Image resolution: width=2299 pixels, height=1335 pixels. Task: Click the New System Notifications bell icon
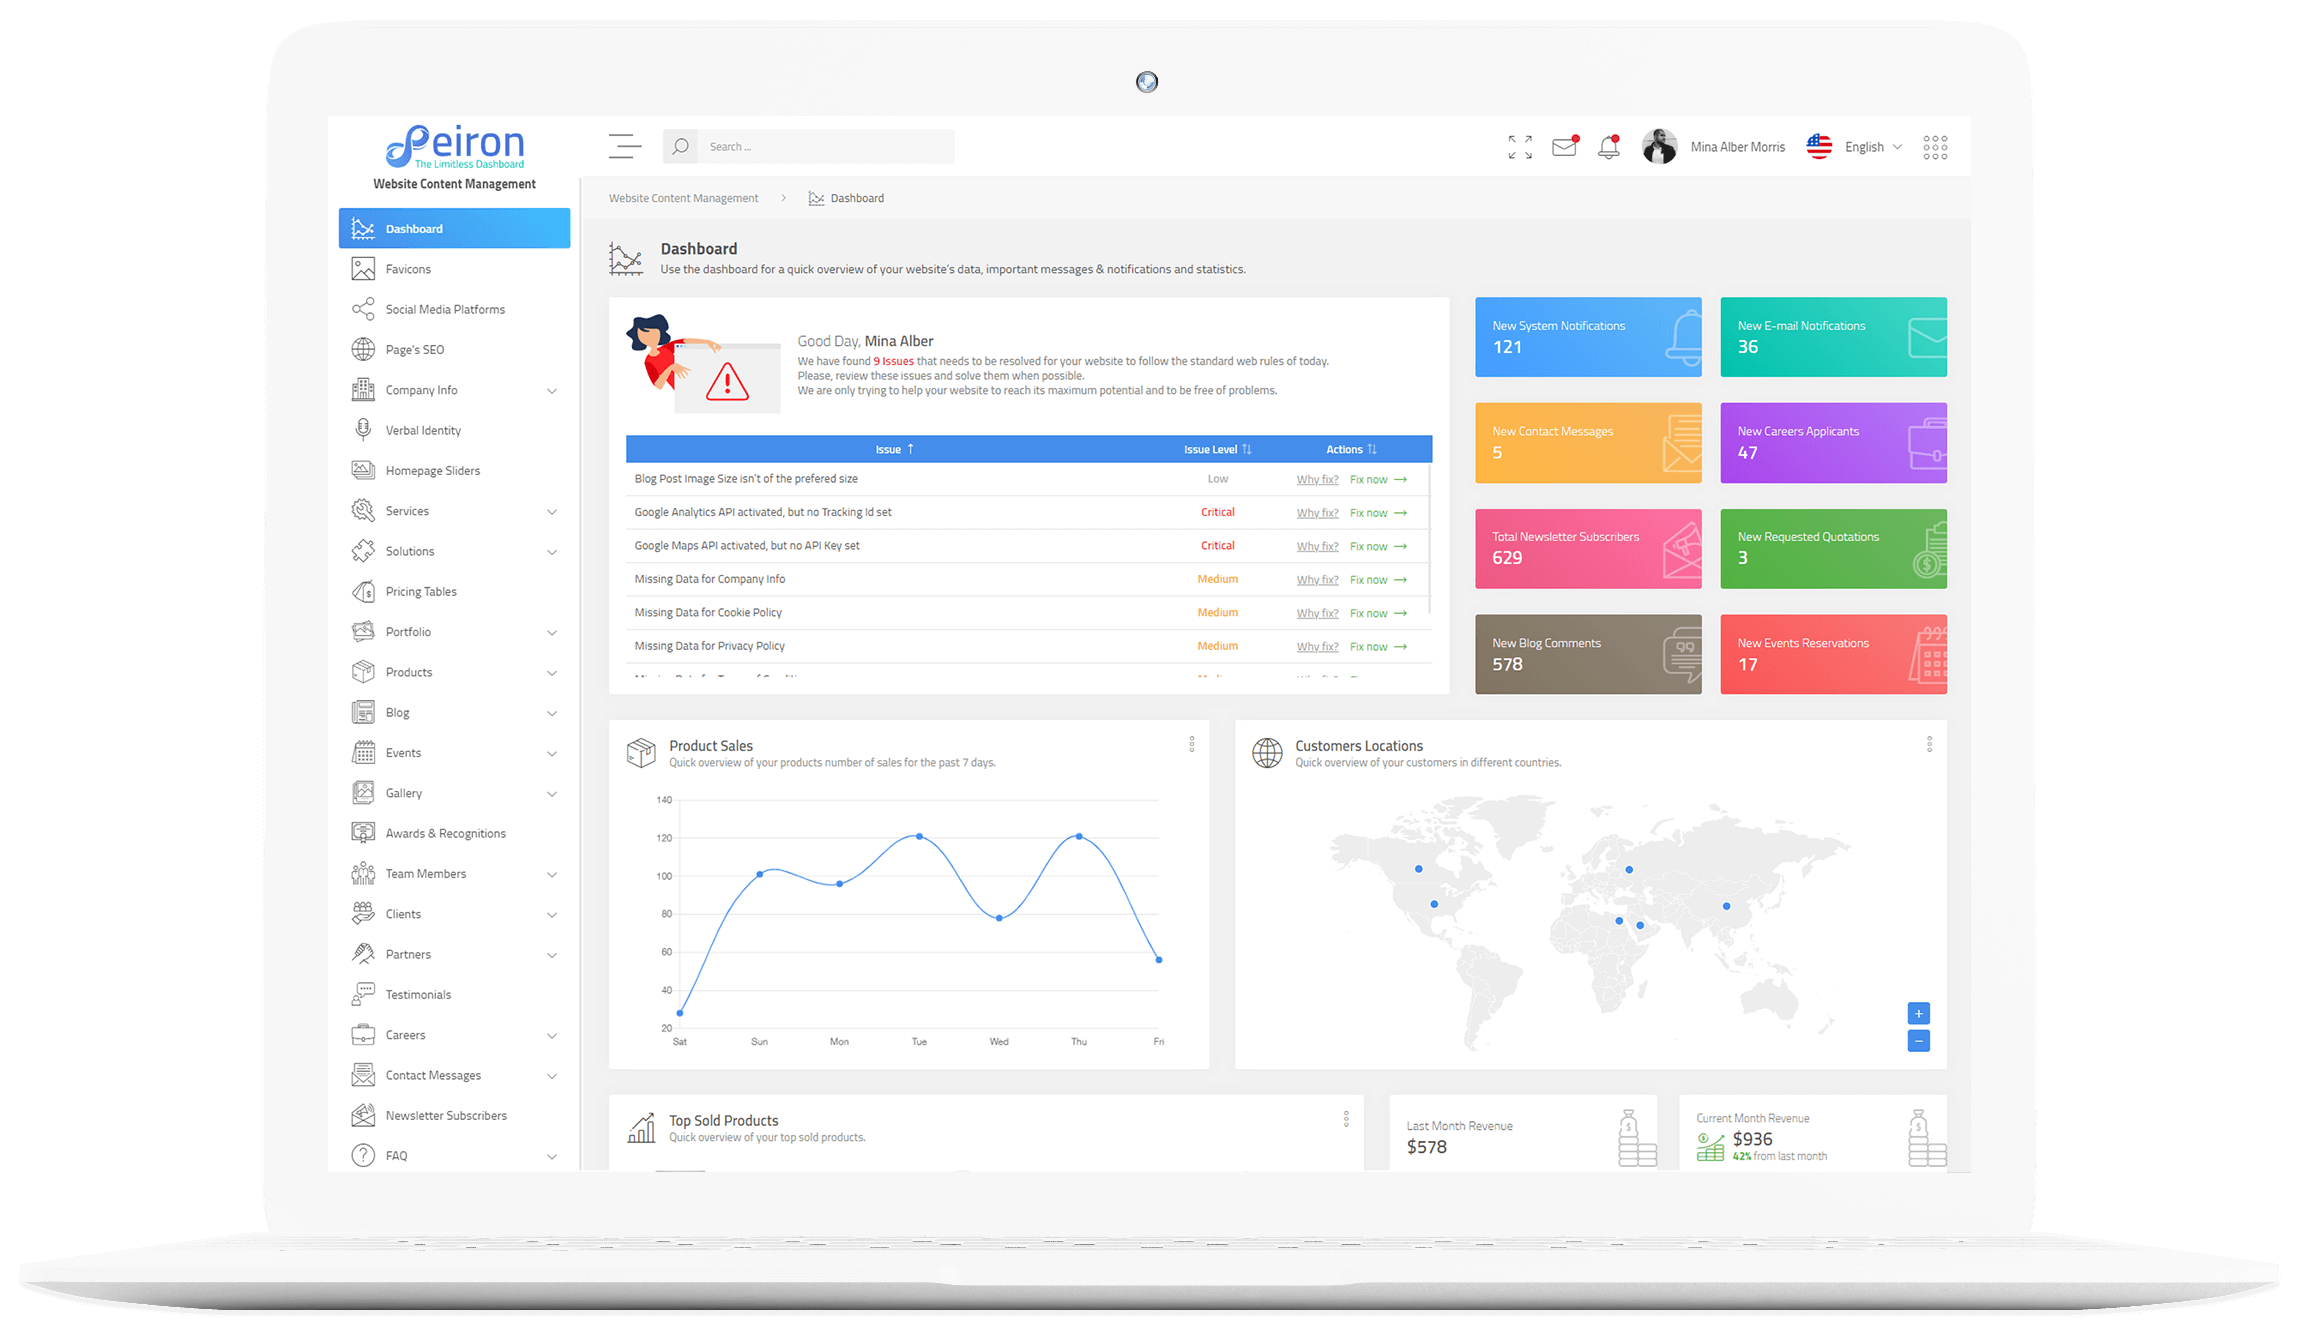1679,339
